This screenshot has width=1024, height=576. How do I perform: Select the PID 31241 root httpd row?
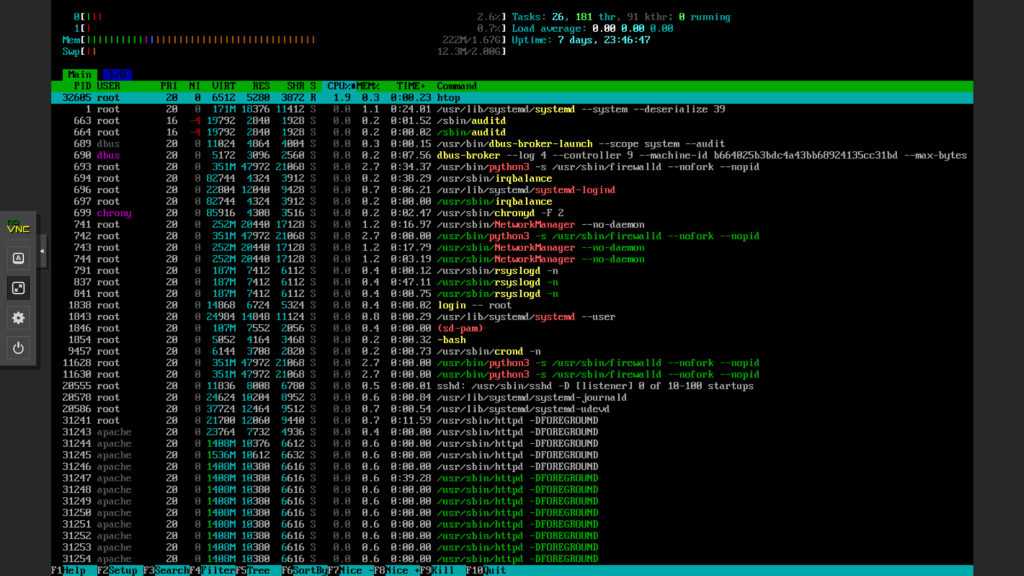click(512, 421)
